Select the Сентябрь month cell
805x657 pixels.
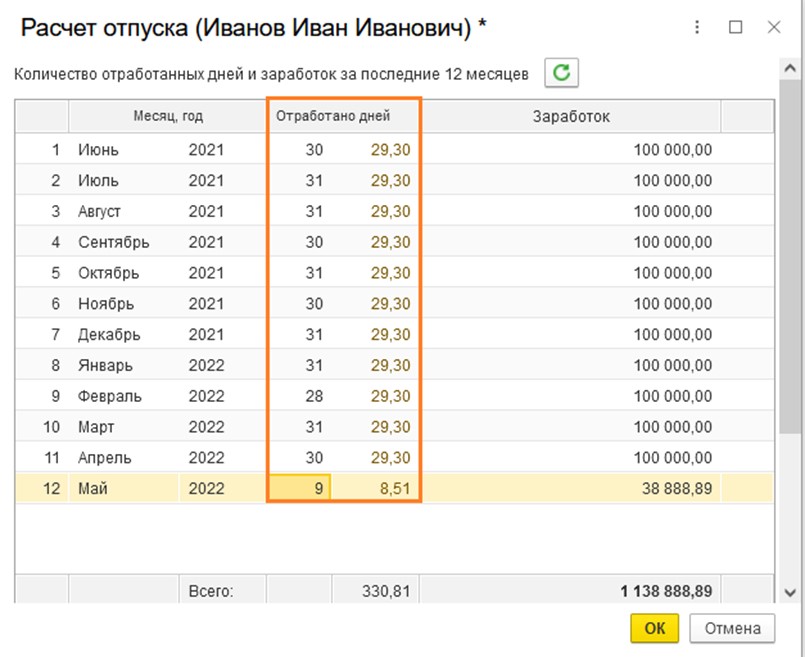124,242
